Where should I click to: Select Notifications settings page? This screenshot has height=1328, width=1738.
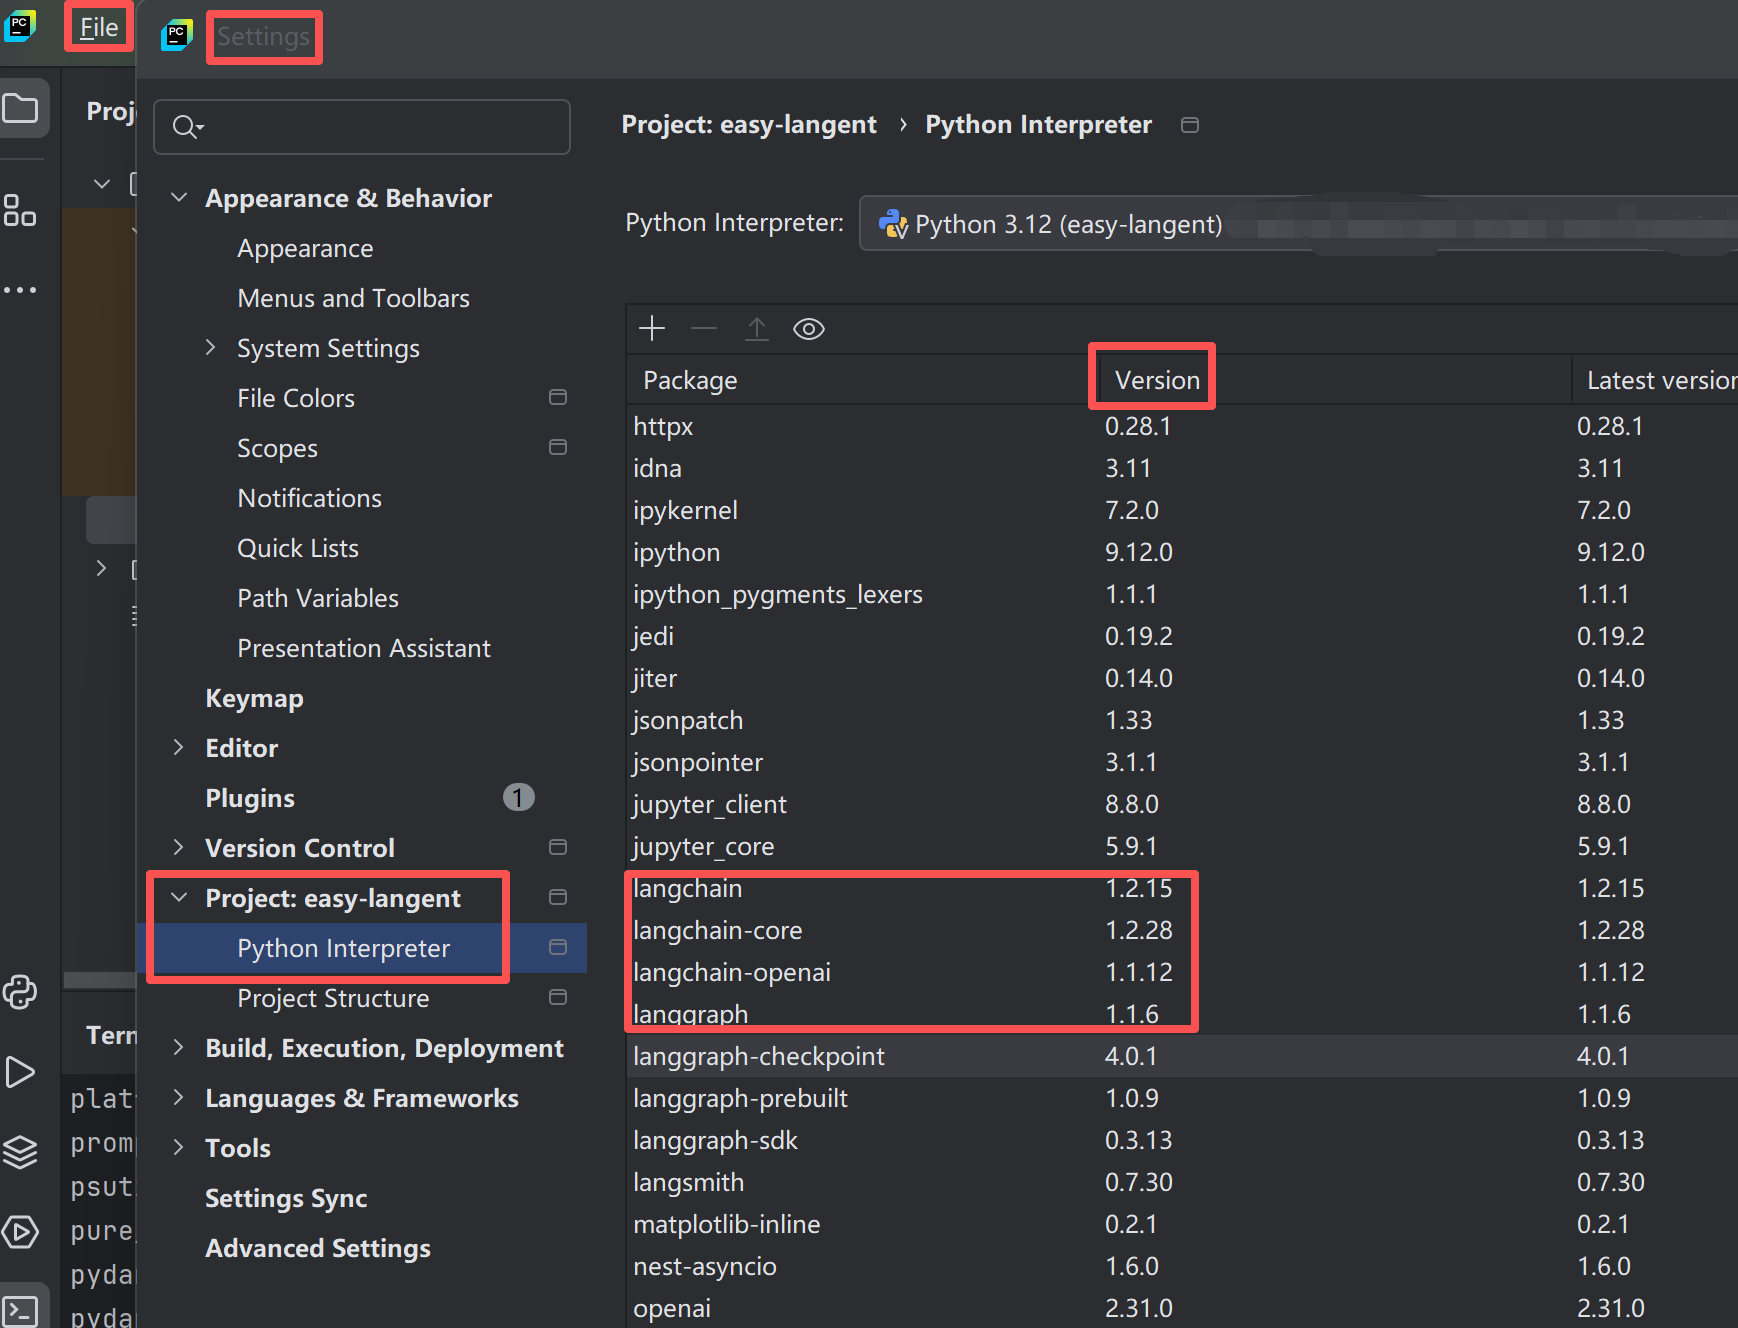[309, 498]
